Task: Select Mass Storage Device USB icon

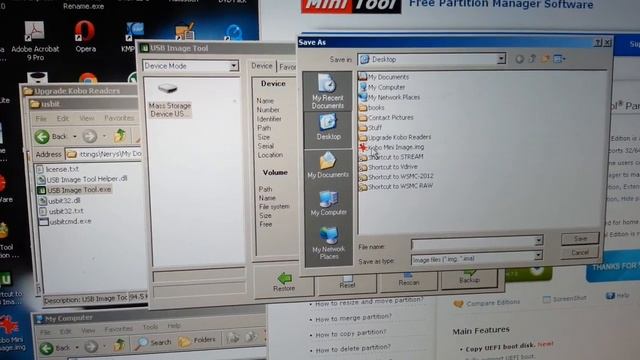Action: 169,100
